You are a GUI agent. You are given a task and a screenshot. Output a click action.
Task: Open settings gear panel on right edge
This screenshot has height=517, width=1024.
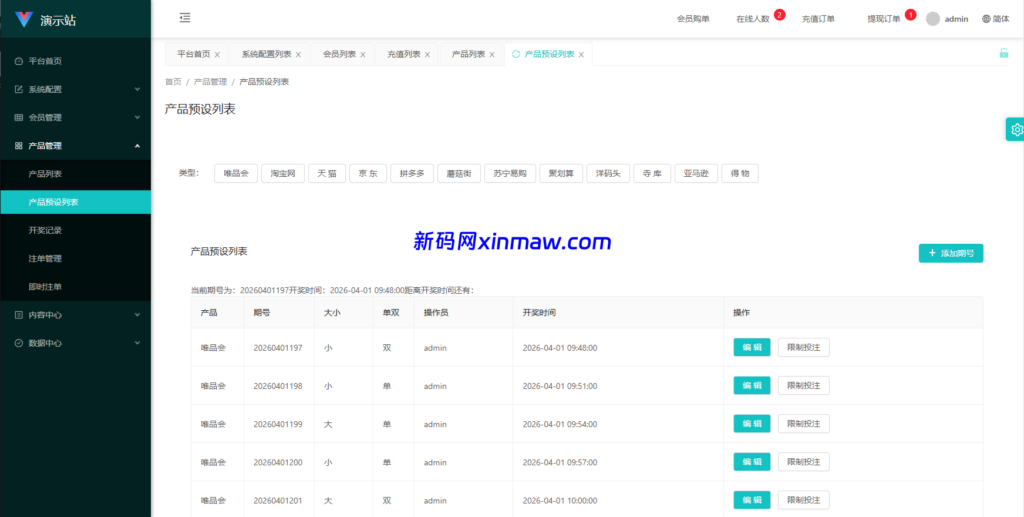[1016, 130]
